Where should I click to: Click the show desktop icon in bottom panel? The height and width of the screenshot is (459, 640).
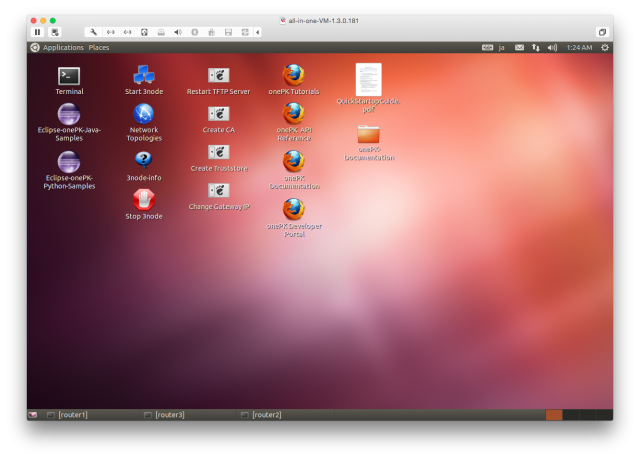click(33, 415)
